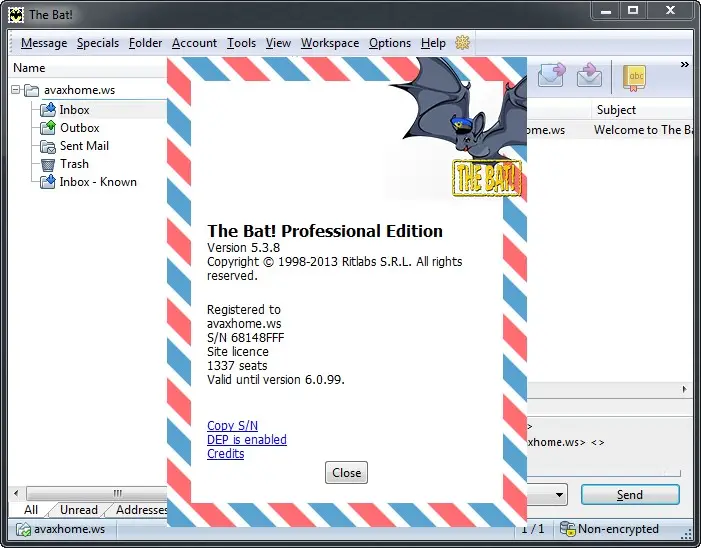Open the Workspace menu
The width and height of the screenshot is (701, 548).
330,43
